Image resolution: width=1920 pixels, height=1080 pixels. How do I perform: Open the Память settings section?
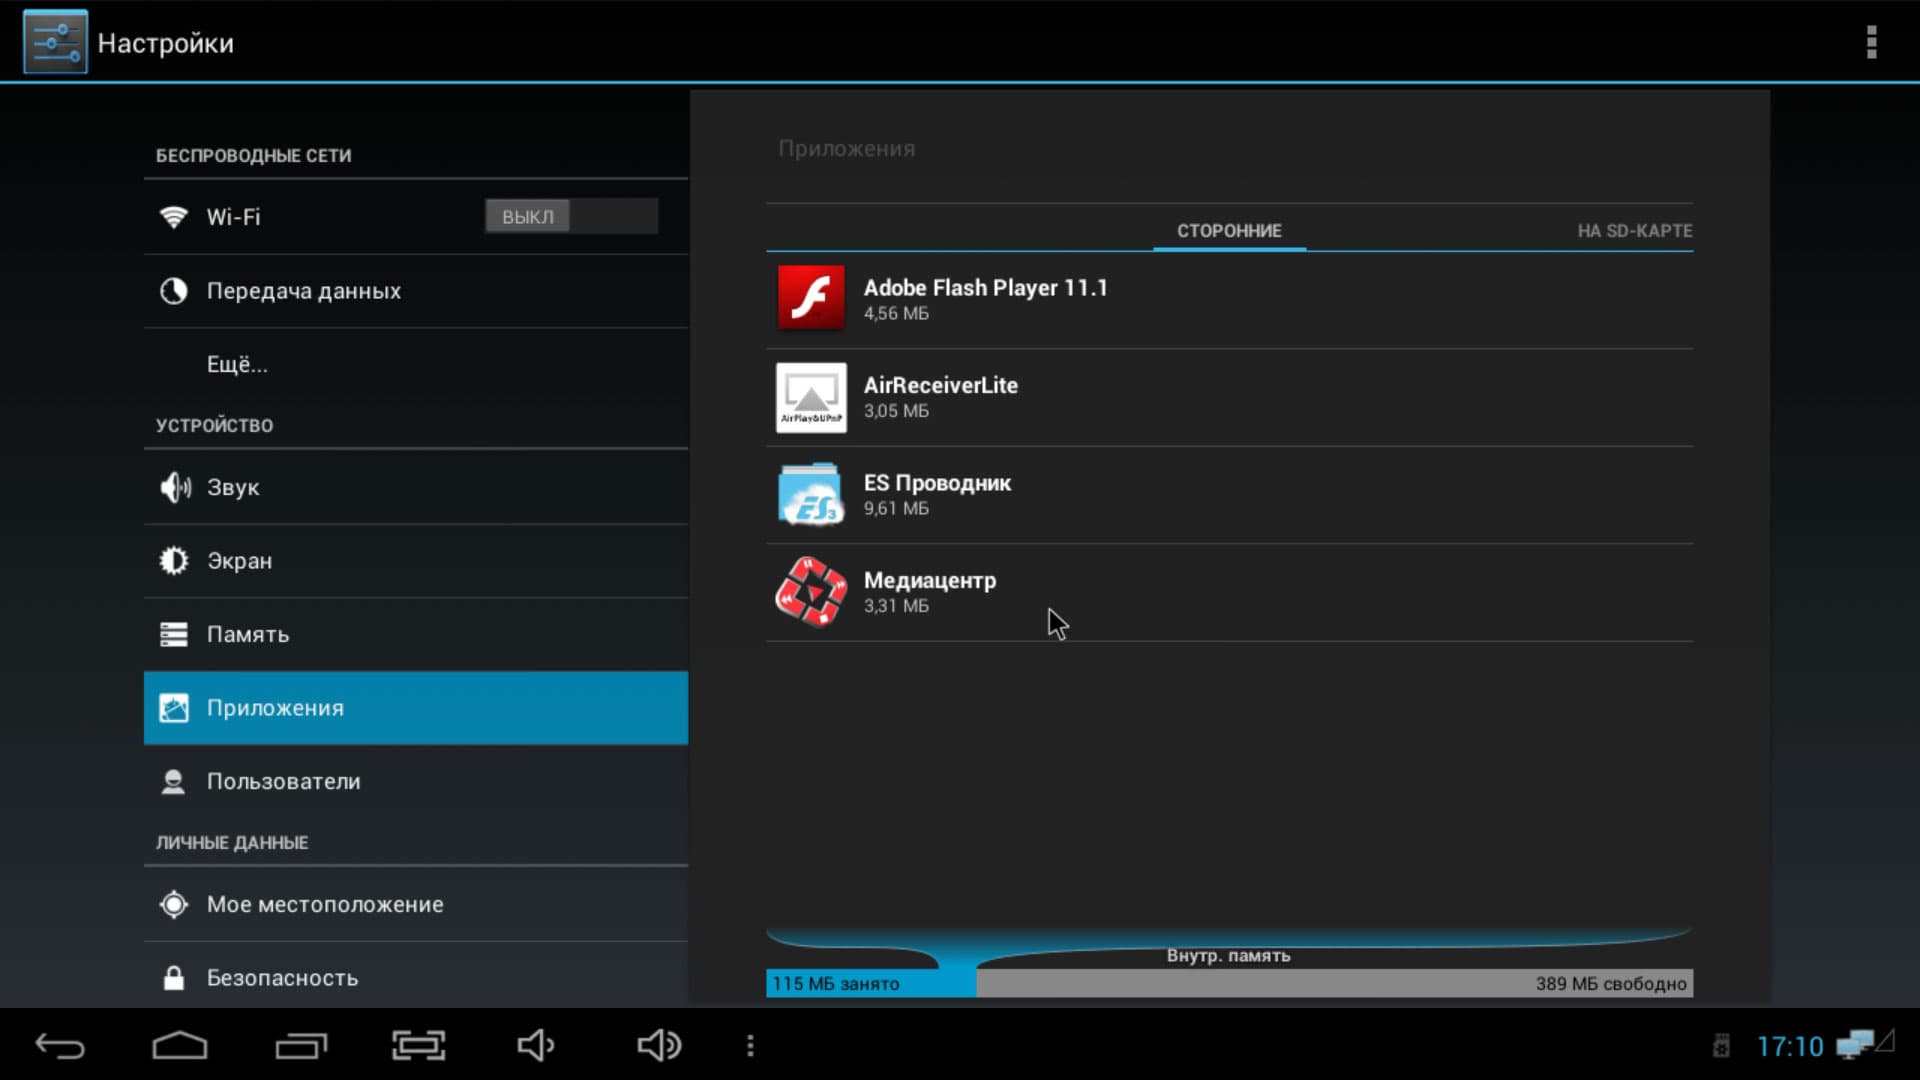[247, 635]
